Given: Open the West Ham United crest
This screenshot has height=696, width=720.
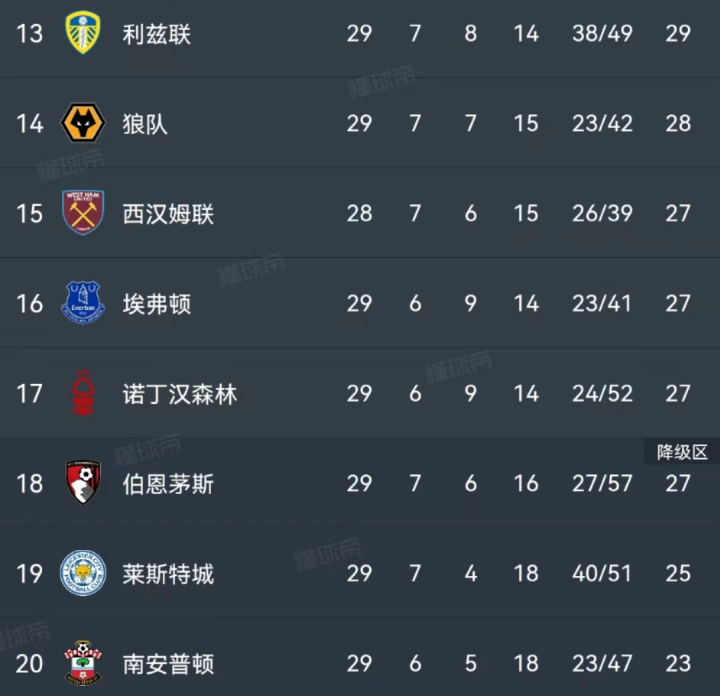Looking at the screenshot, I should [83, 213].
